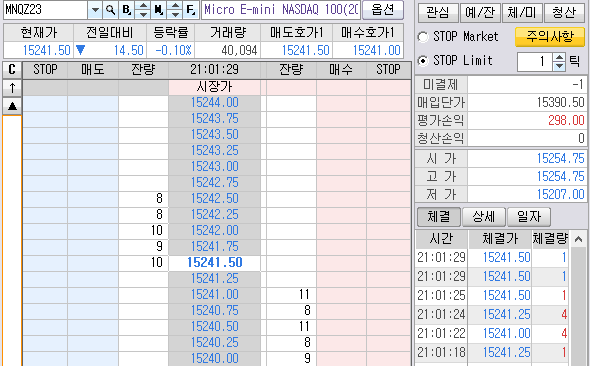This screenshot has width=590, height=366.
Task: Click the 매수호가1 value 15241.00
Action: point(376,50)
